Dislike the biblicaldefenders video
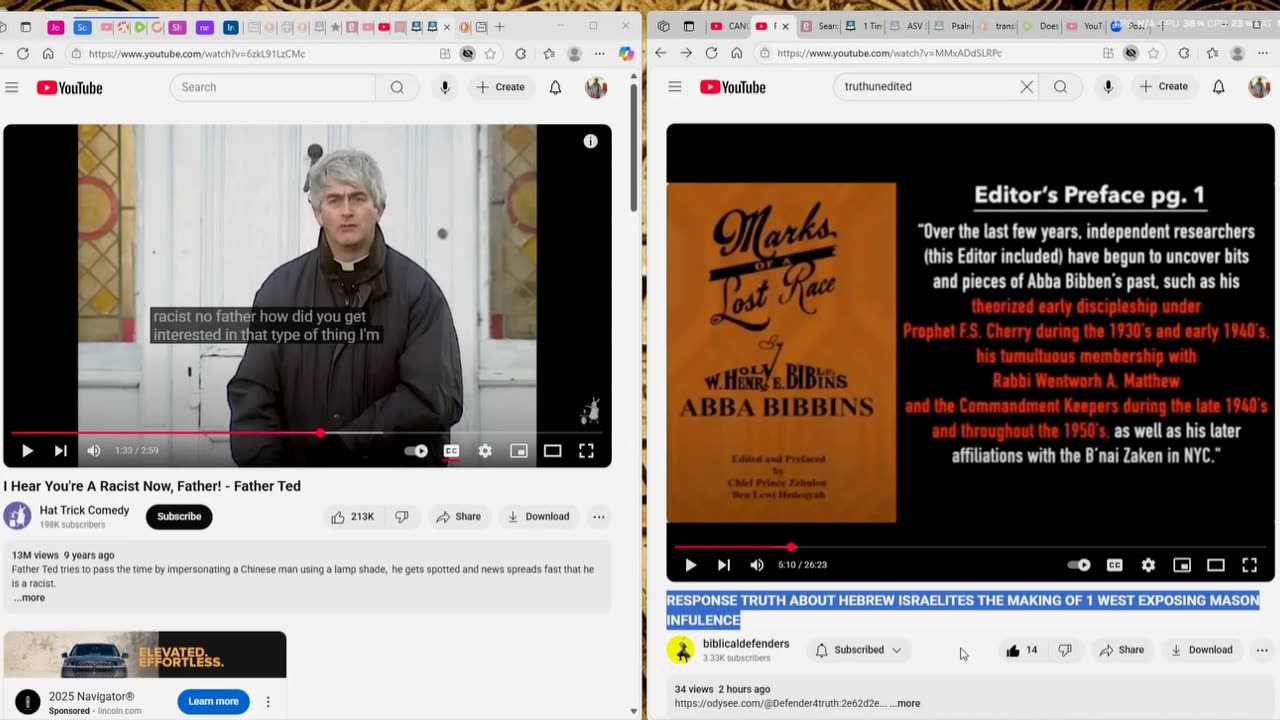Image resolution: width=1280 pixels, height=720 pixels. pyautogui.click(x=1065, y=650)
